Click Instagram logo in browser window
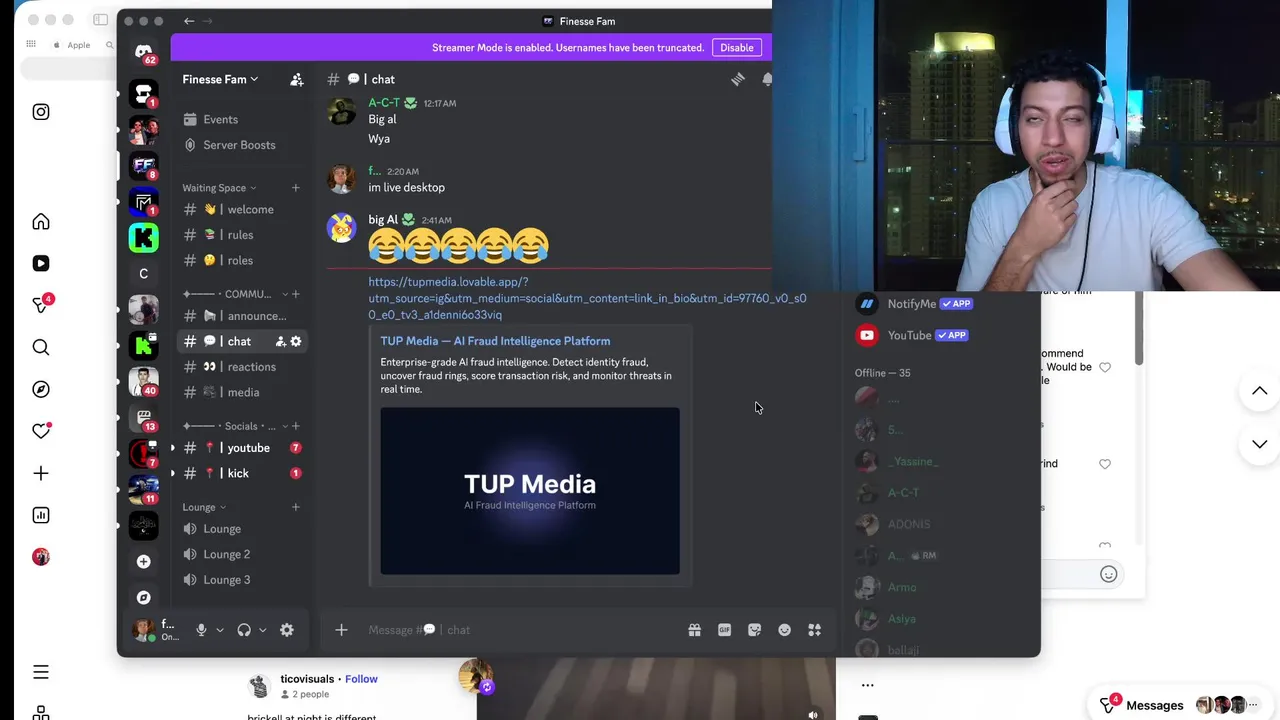 point(41,112)
